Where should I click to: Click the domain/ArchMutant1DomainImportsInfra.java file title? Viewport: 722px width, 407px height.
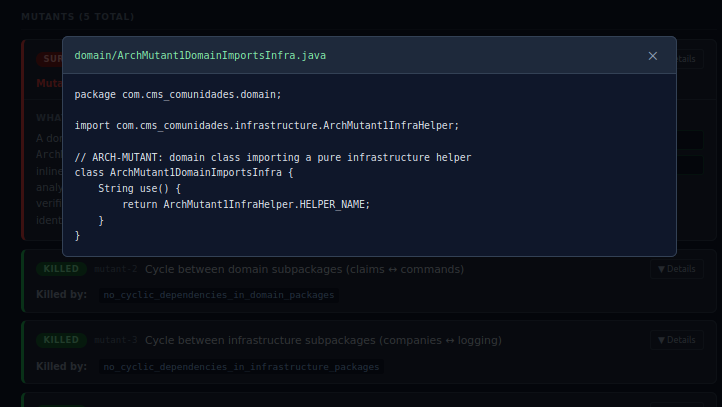click(200, 56)
